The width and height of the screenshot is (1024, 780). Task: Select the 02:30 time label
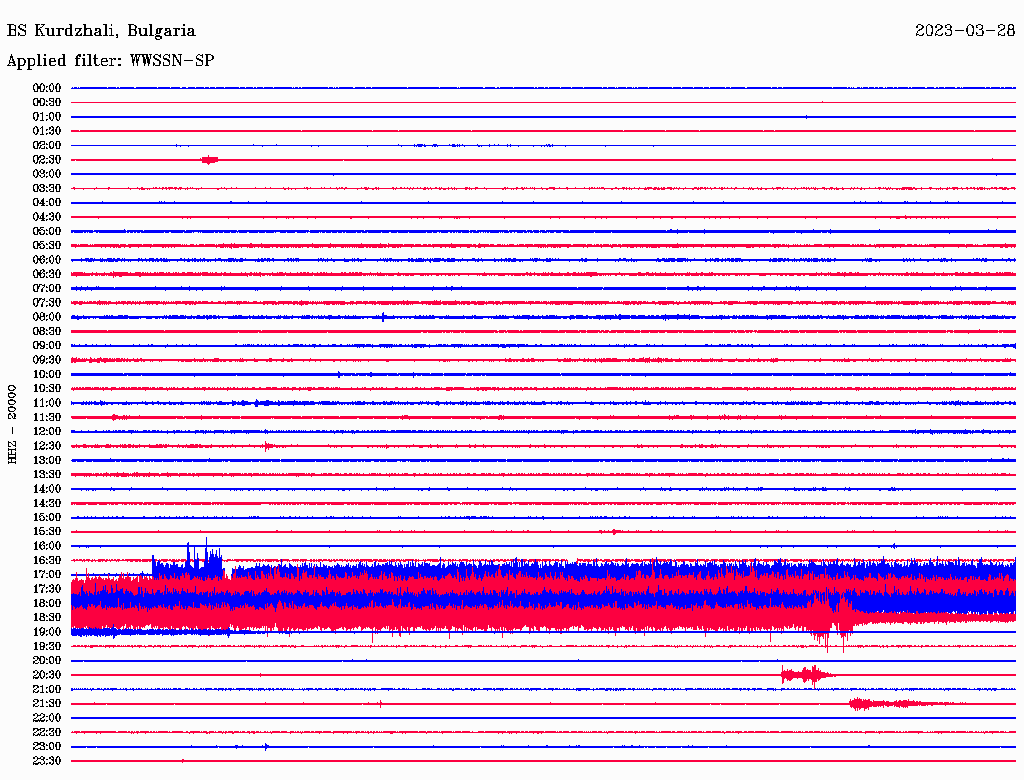(47, 159)
